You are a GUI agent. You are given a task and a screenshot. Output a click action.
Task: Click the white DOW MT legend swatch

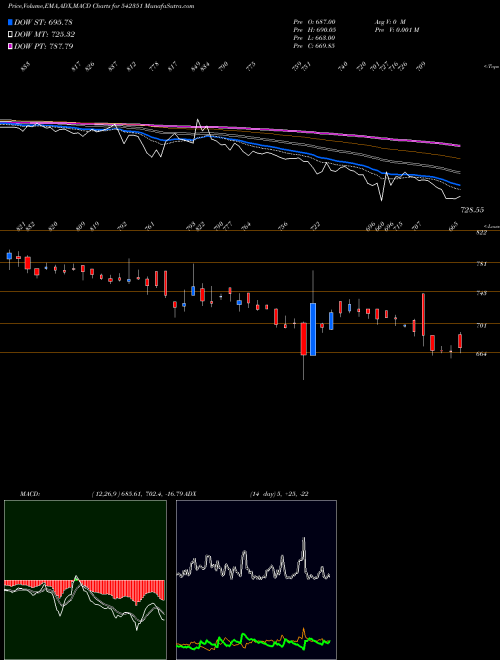11,35
